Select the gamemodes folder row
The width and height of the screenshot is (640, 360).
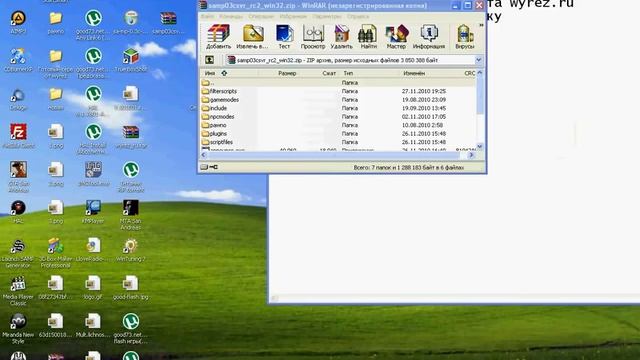click(338, 100)
